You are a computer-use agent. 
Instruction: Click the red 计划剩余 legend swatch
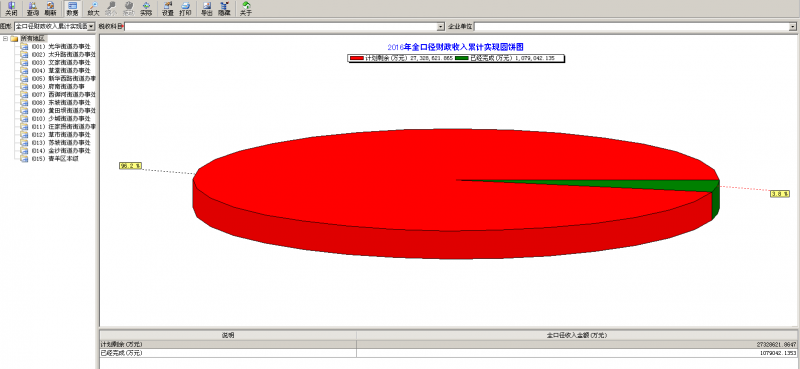(x=357, y=59)
